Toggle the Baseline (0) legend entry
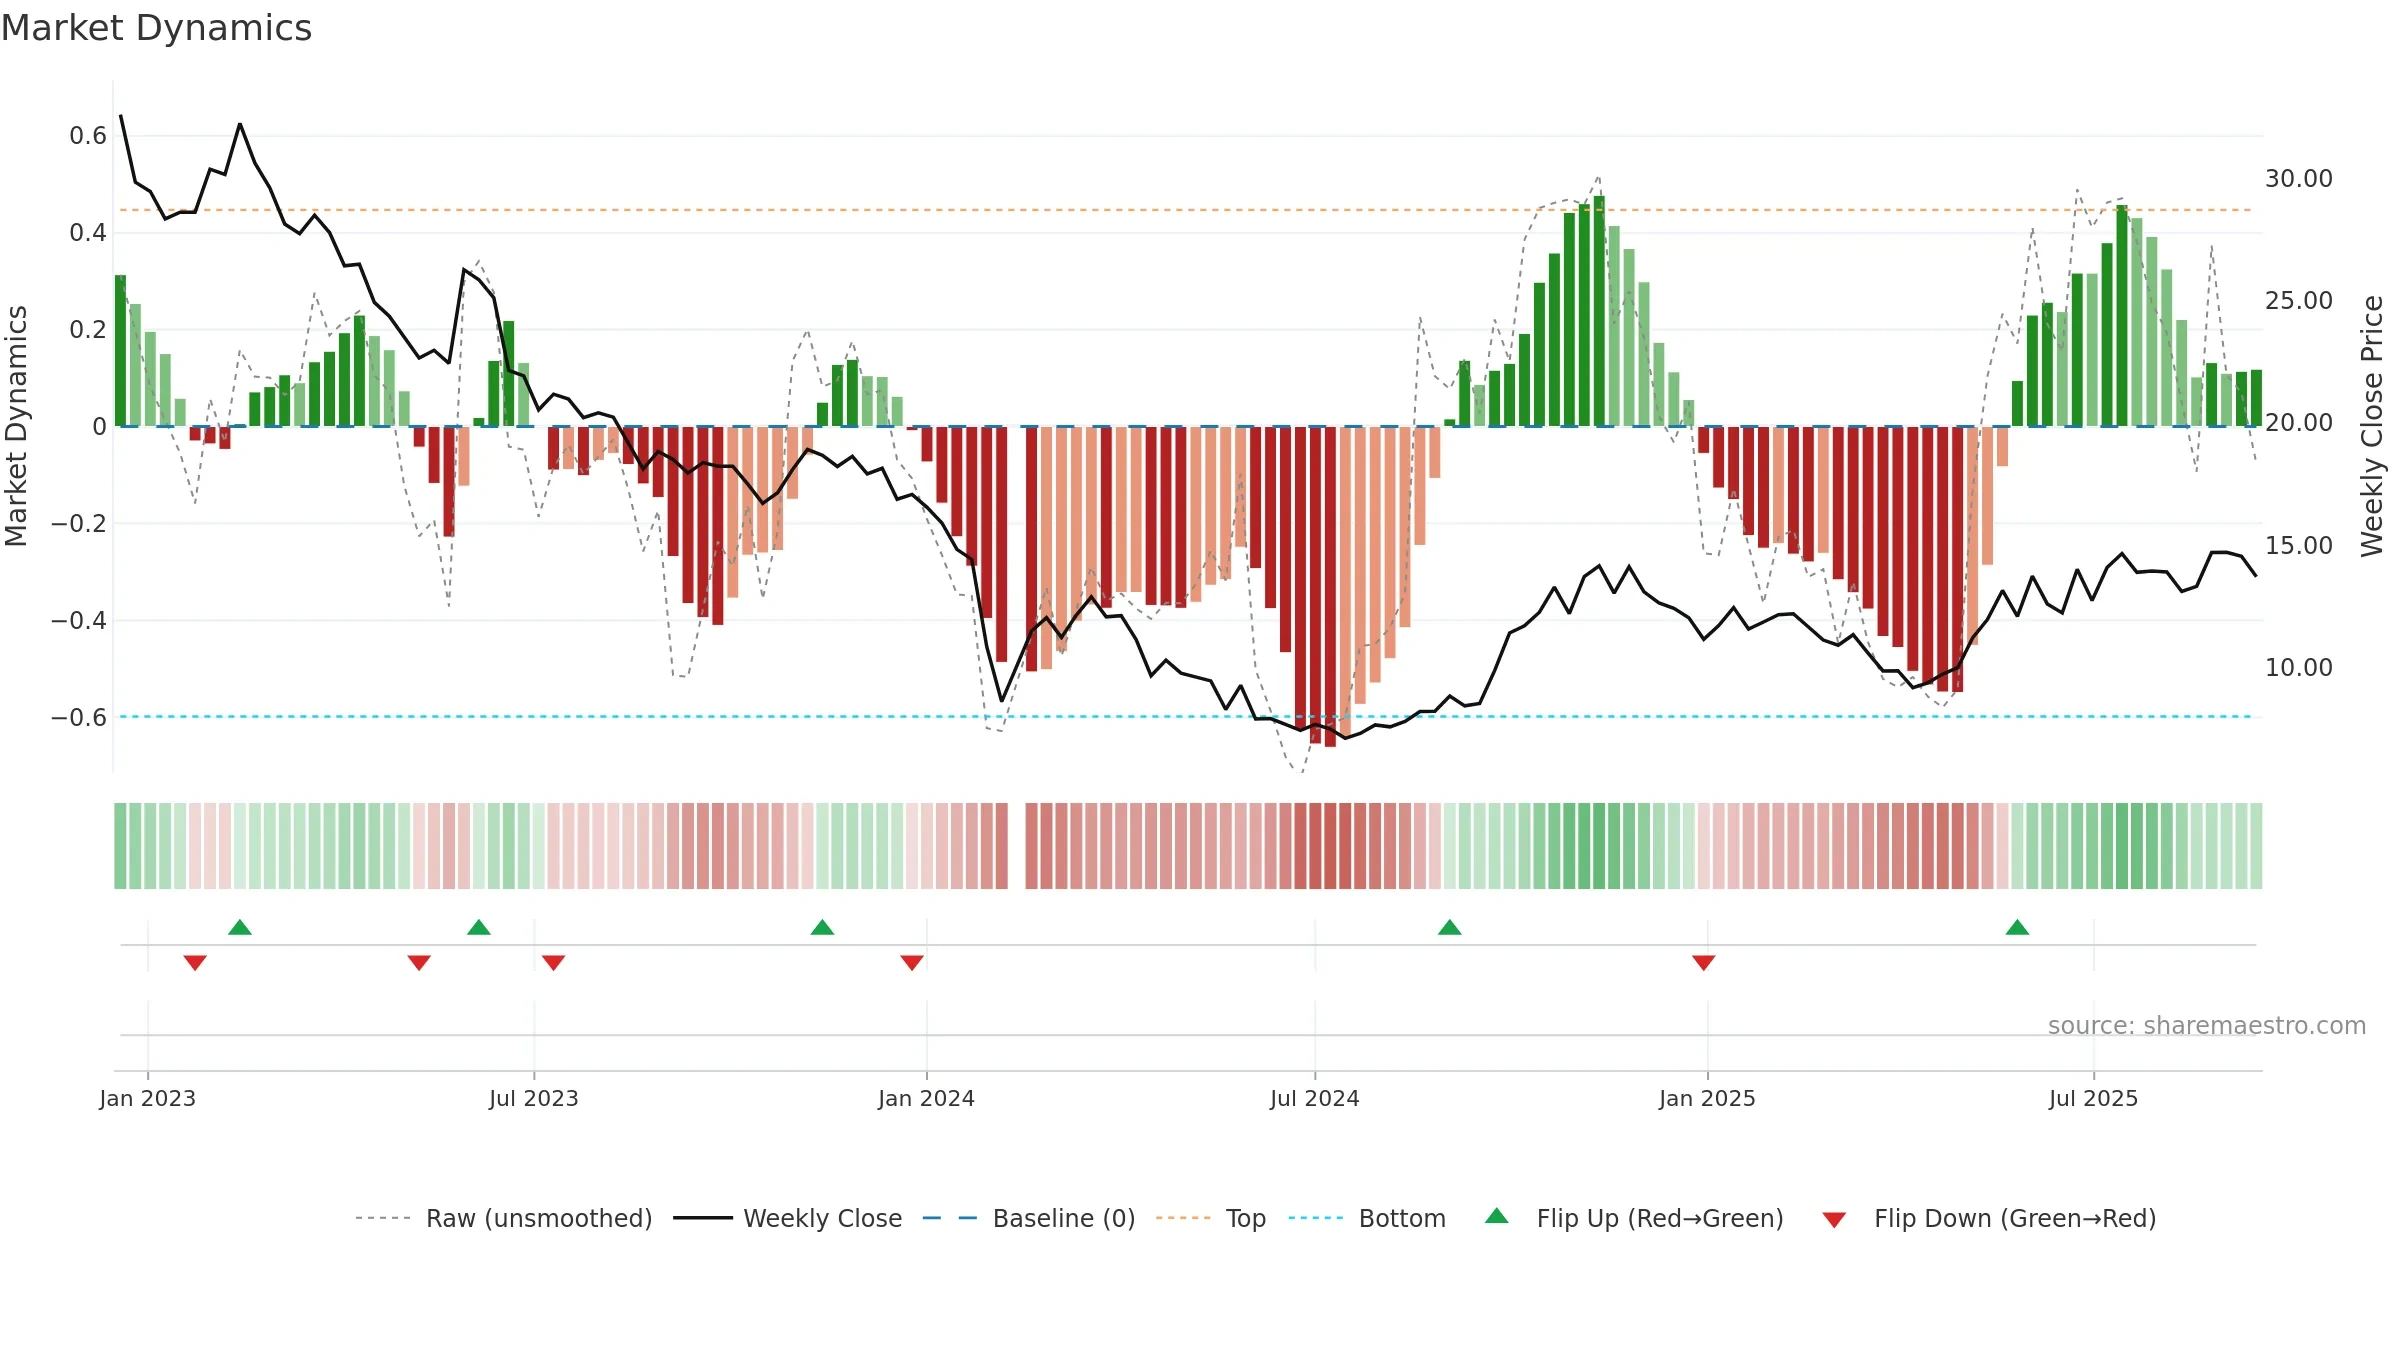 1029,1218
